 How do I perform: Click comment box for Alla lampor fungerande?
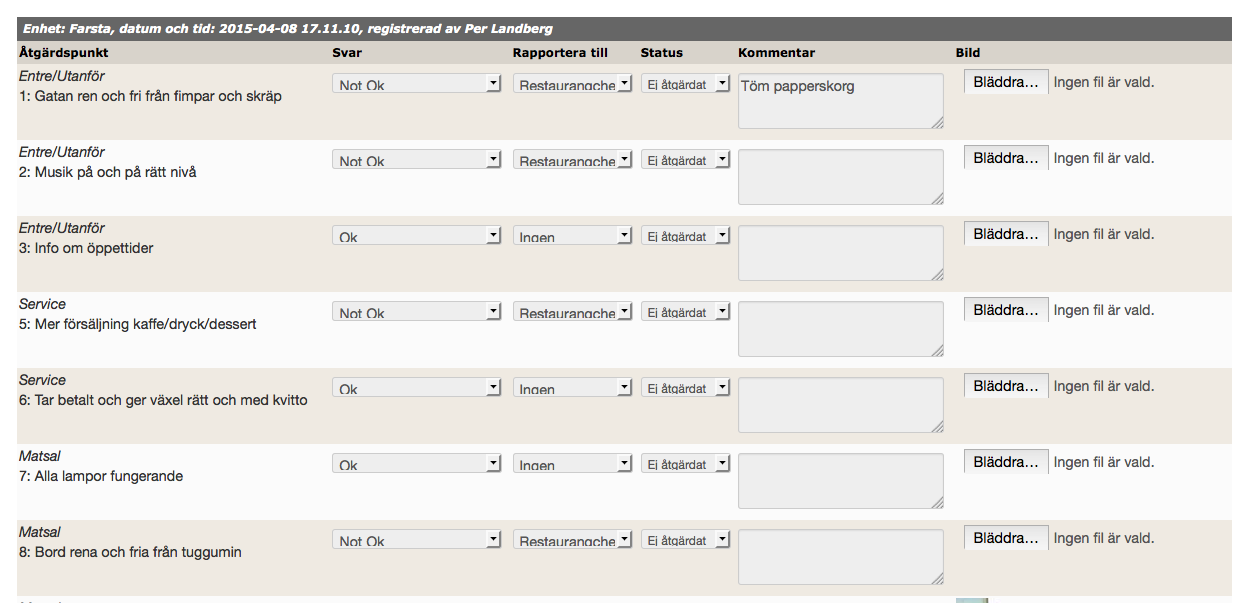pos(840,481)
